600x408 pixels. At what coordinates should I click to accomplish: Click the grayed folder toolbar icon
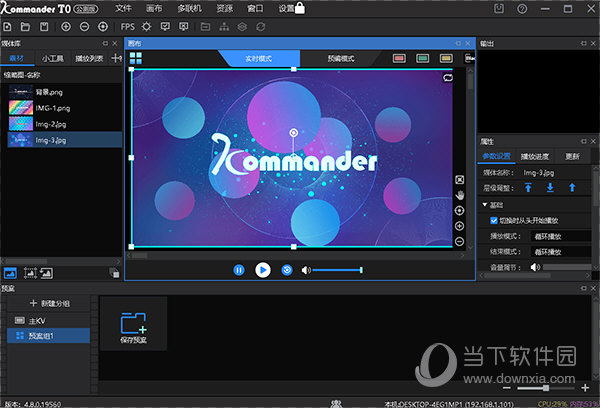[x=205, y=27]
